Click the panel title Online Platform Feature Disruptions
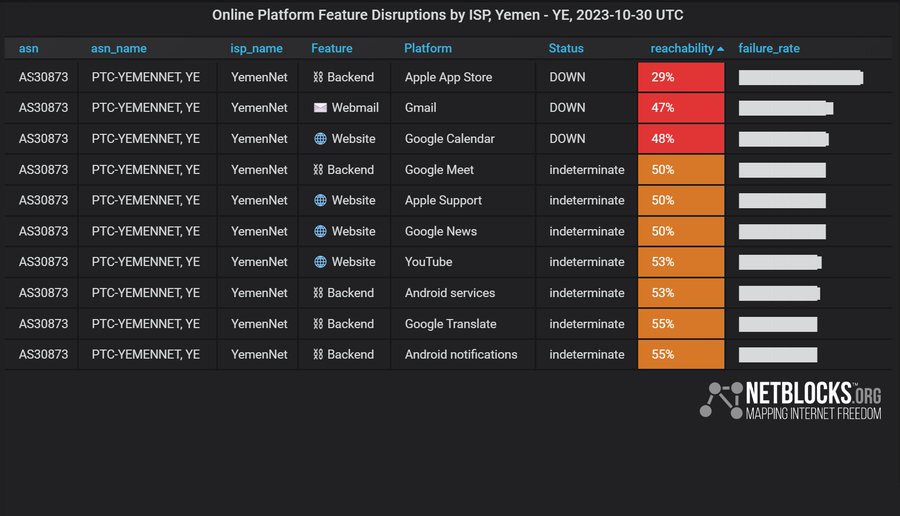The height and width of the screenshot is (516, 900). click(x=448, y=16)
